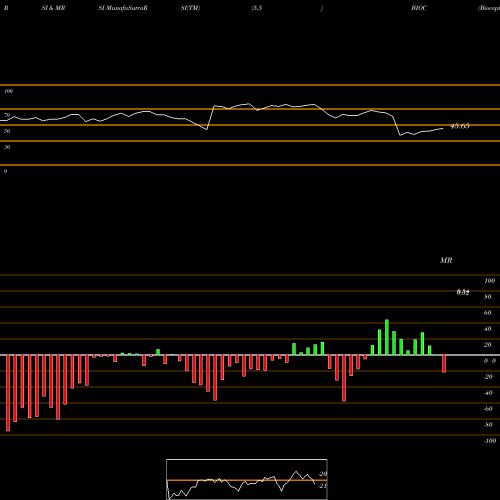Click the MR axis label 40
The image size is (500, 500).
488,329
